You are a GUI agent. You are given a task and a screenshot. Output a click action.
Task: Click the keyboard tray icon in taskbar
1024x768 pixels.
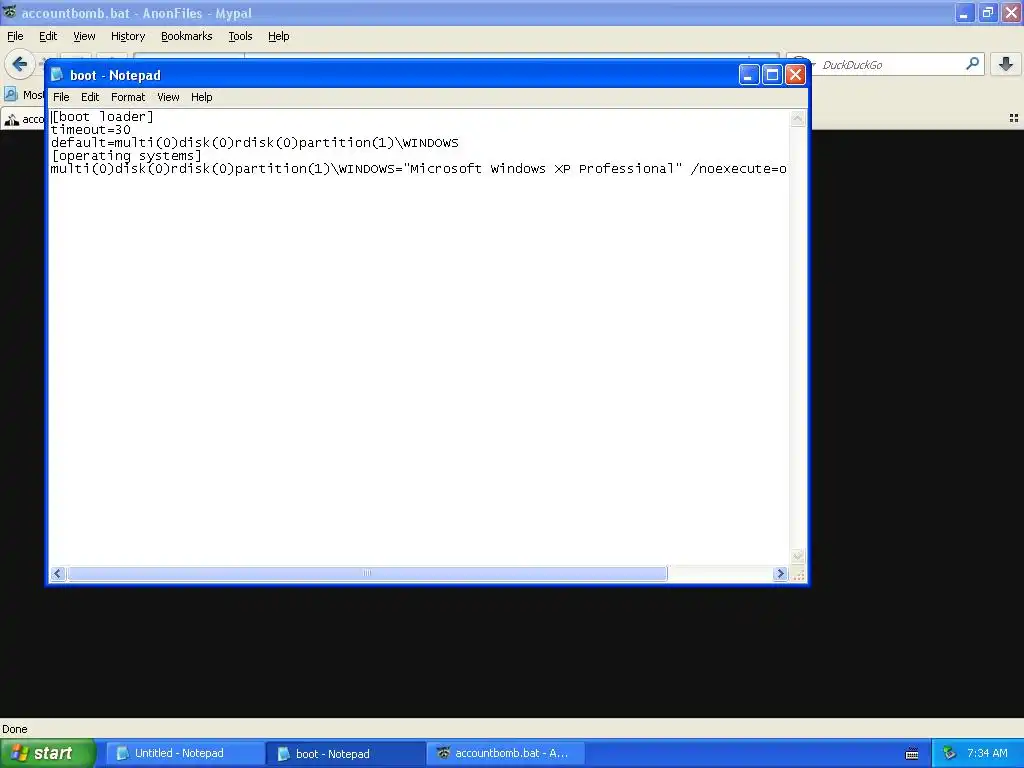[912, 754]
